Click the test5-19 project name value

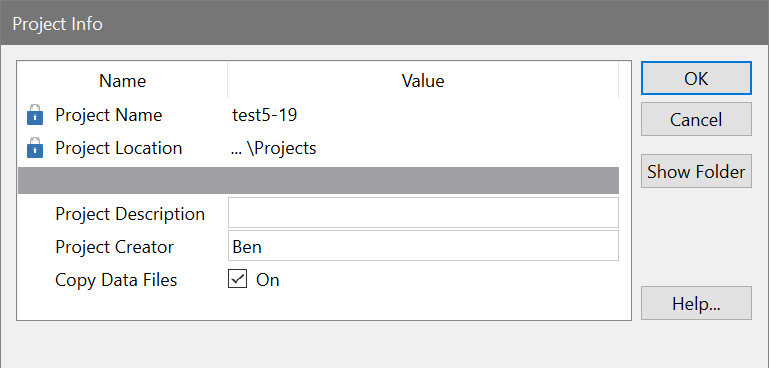click(x=265, y=115)
